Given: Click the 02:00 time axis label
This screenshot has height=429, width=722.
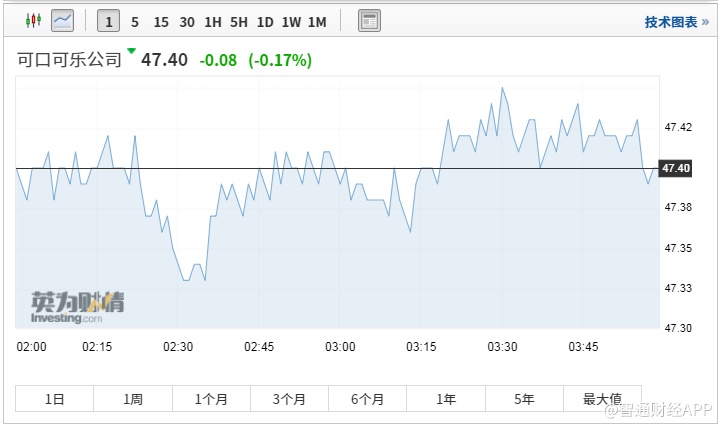Looking at the screenshot, I should pos(31,347).
